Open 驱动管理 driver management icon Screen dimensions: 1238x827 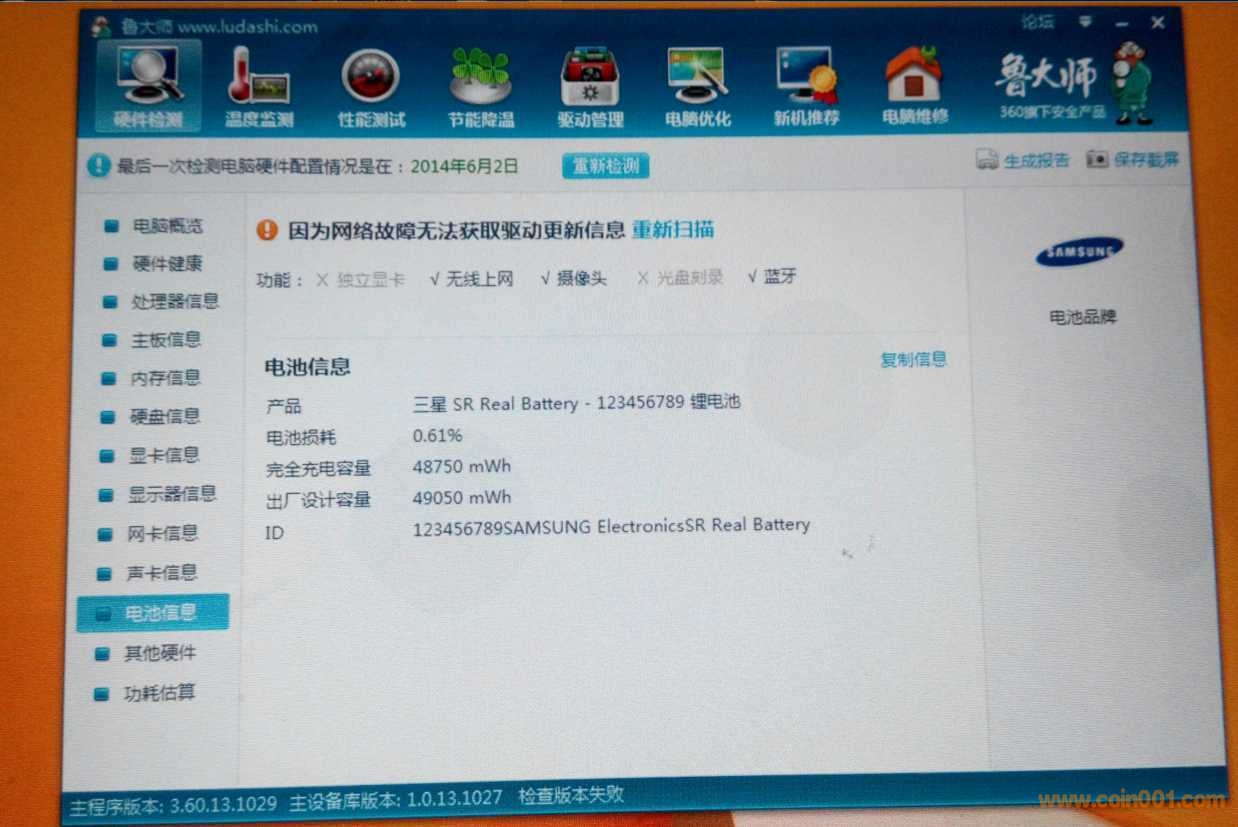pyautogui.click(x=590, y=88)
